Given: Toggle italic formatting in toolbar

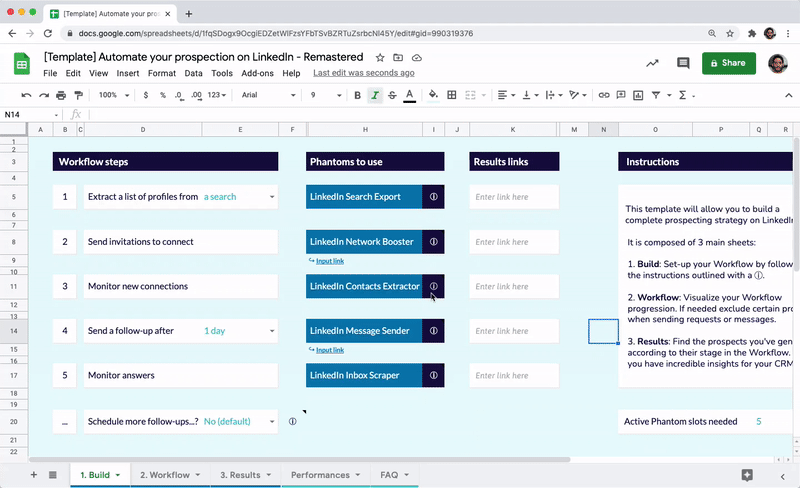Looking at the screenshot, I should pos(374,95).
